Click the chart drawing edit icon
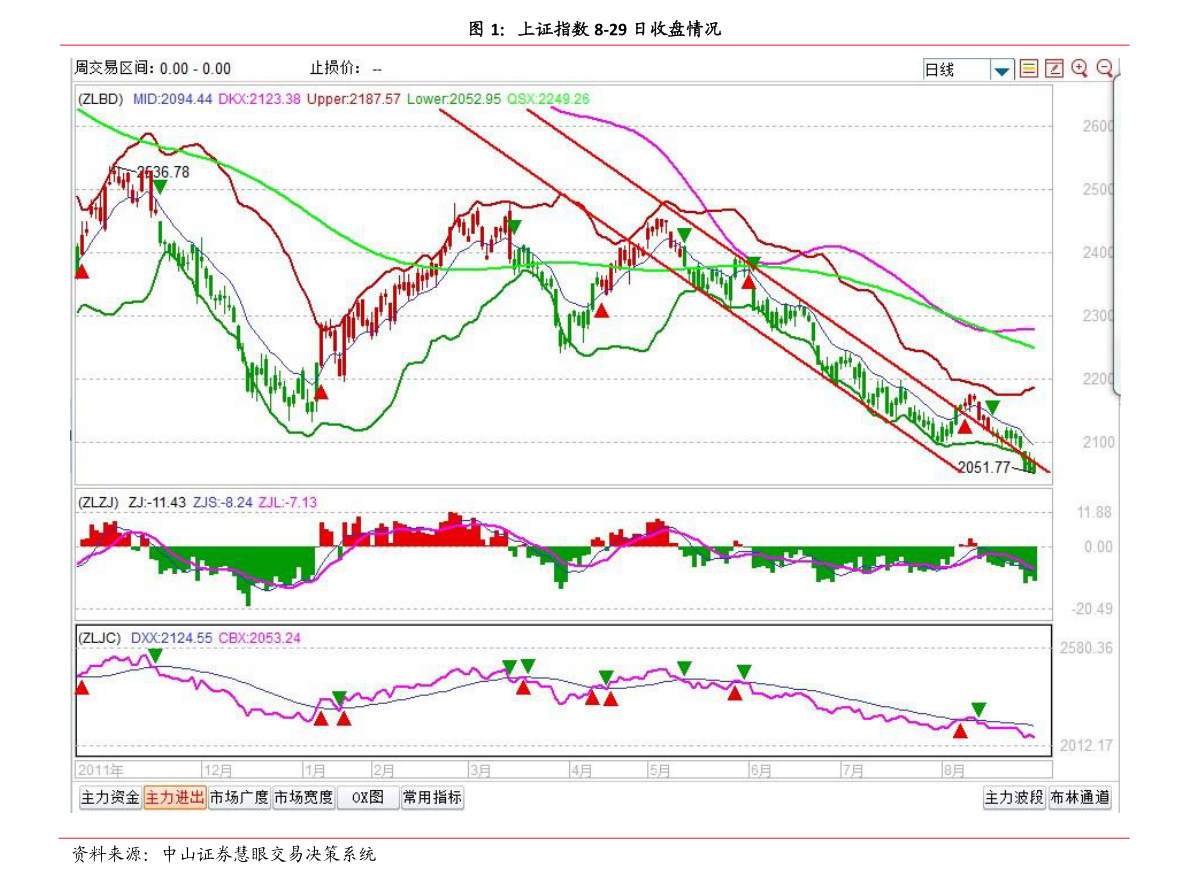The height and width of the screenshot is (885, 1191). 1054,69
